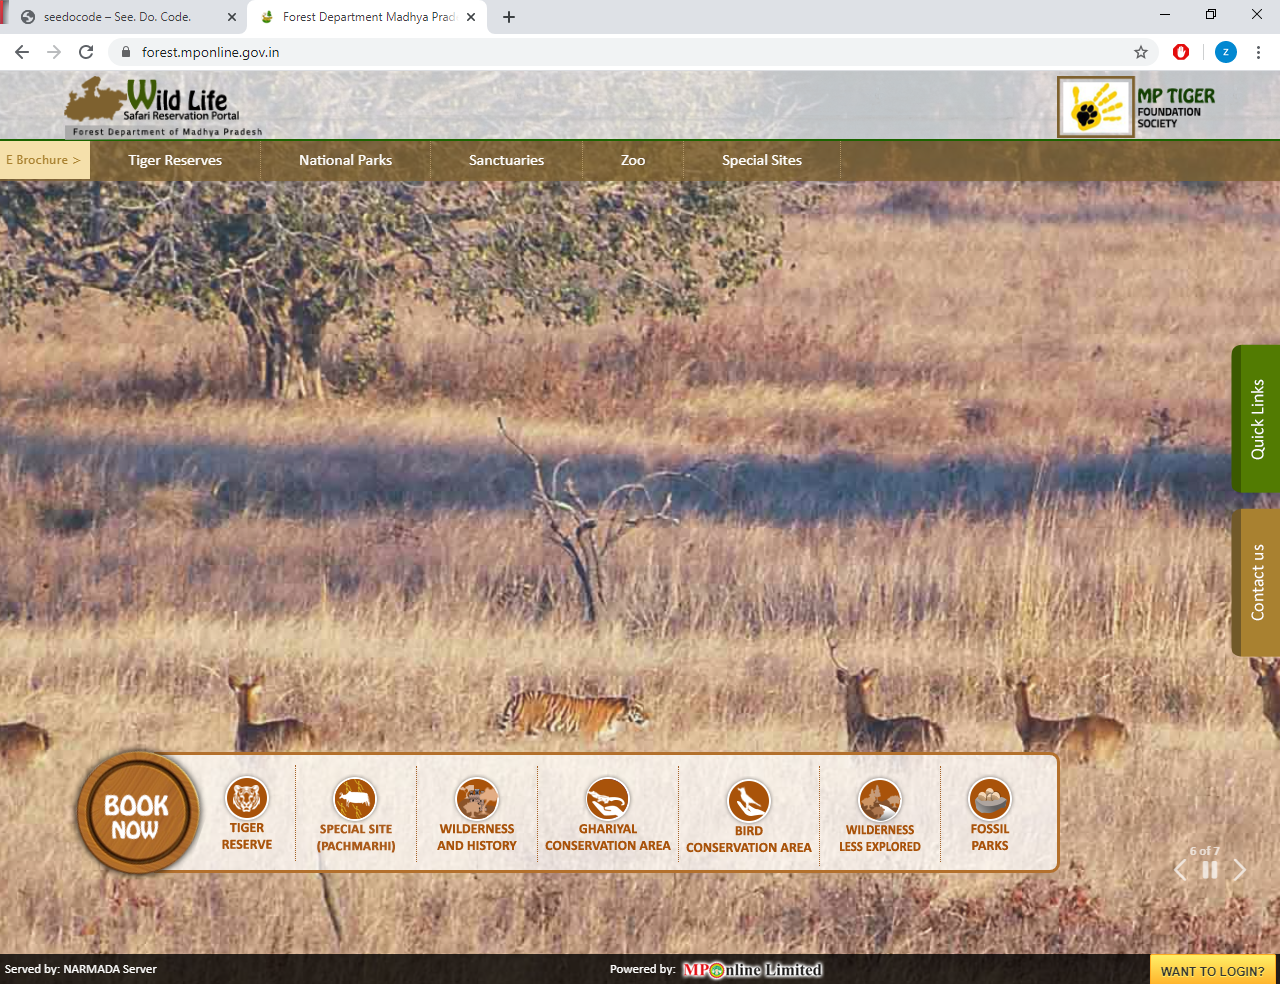Click the Wilderness and History icon
This screenshot has width=1280, height=984.
point(477,799)
